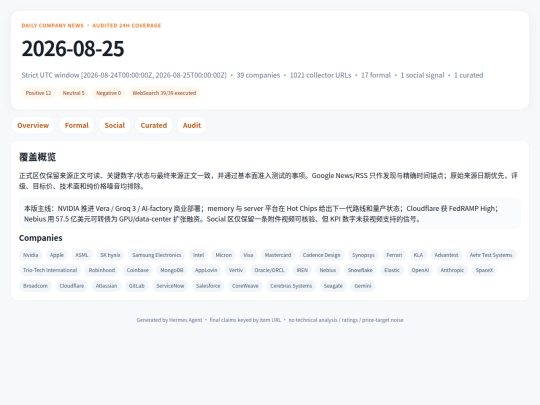The height and width of the screenshot is (405, 540).
Task: Click the 2026-08-25 date heading
Action: tap(73, 49)
